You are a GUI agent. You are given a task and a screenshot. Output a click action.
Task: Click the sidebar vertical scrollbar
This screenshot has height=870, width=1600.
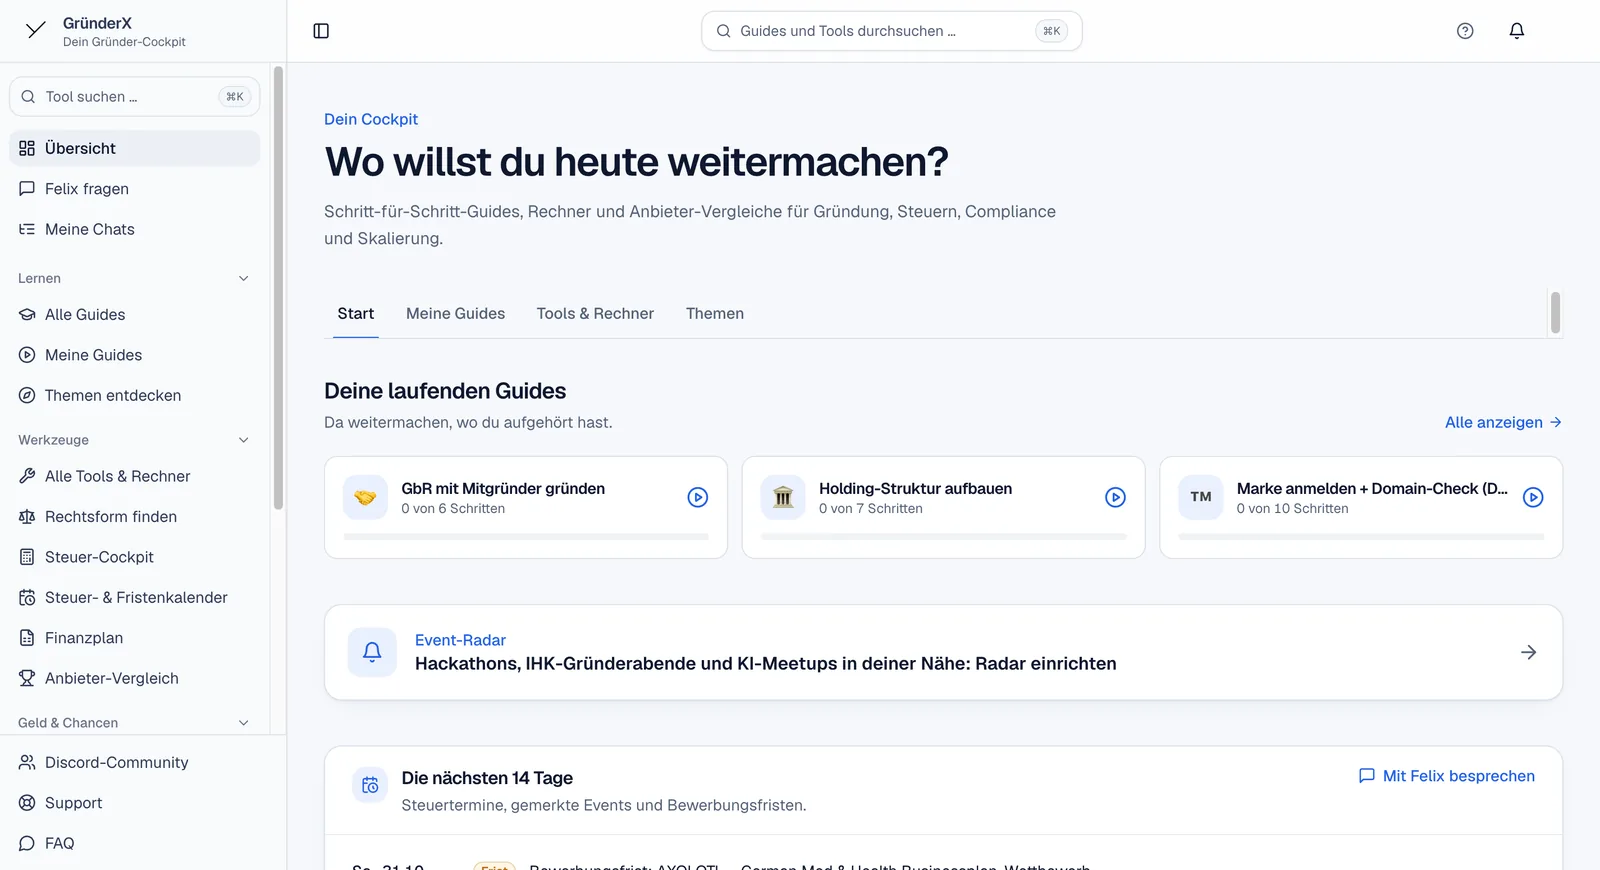(x=278, y=288)
